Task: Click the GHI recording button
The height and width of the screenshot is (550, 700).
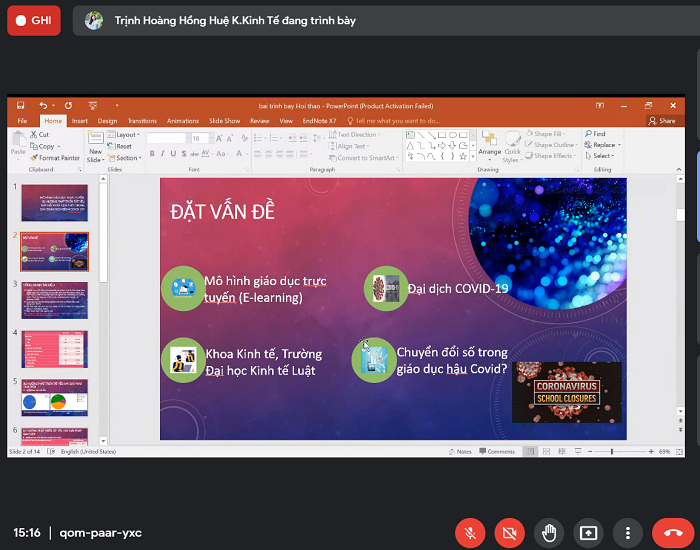Action: coord(34,20)
